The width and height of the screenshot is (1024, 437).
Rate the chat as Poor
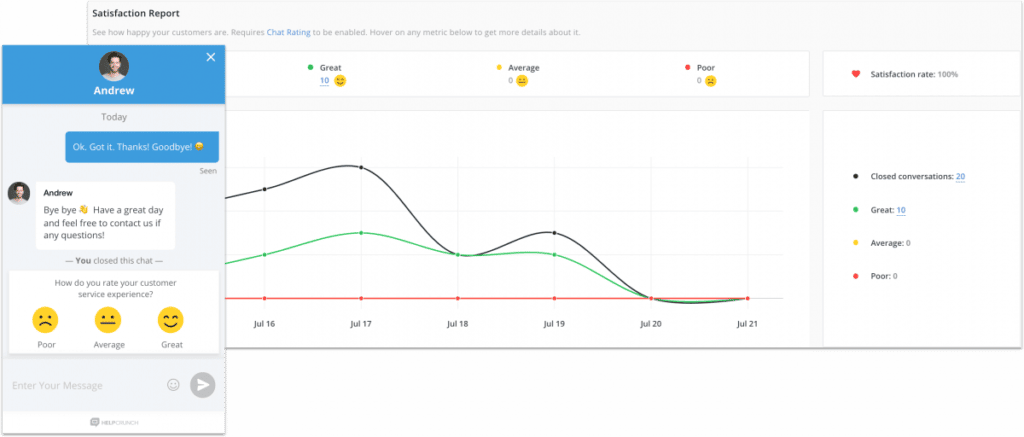pyautogui.click(x=45, y=321)
